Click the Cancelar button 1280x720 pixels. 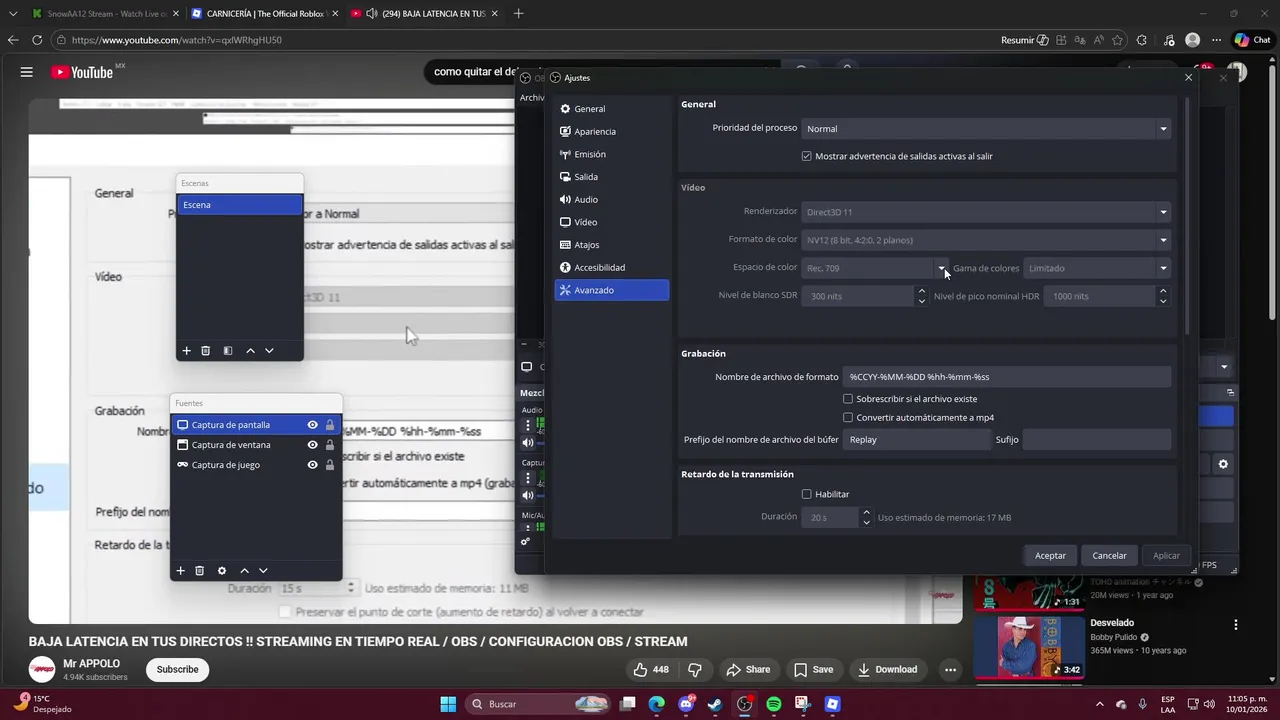click(x=1109, y=555)
